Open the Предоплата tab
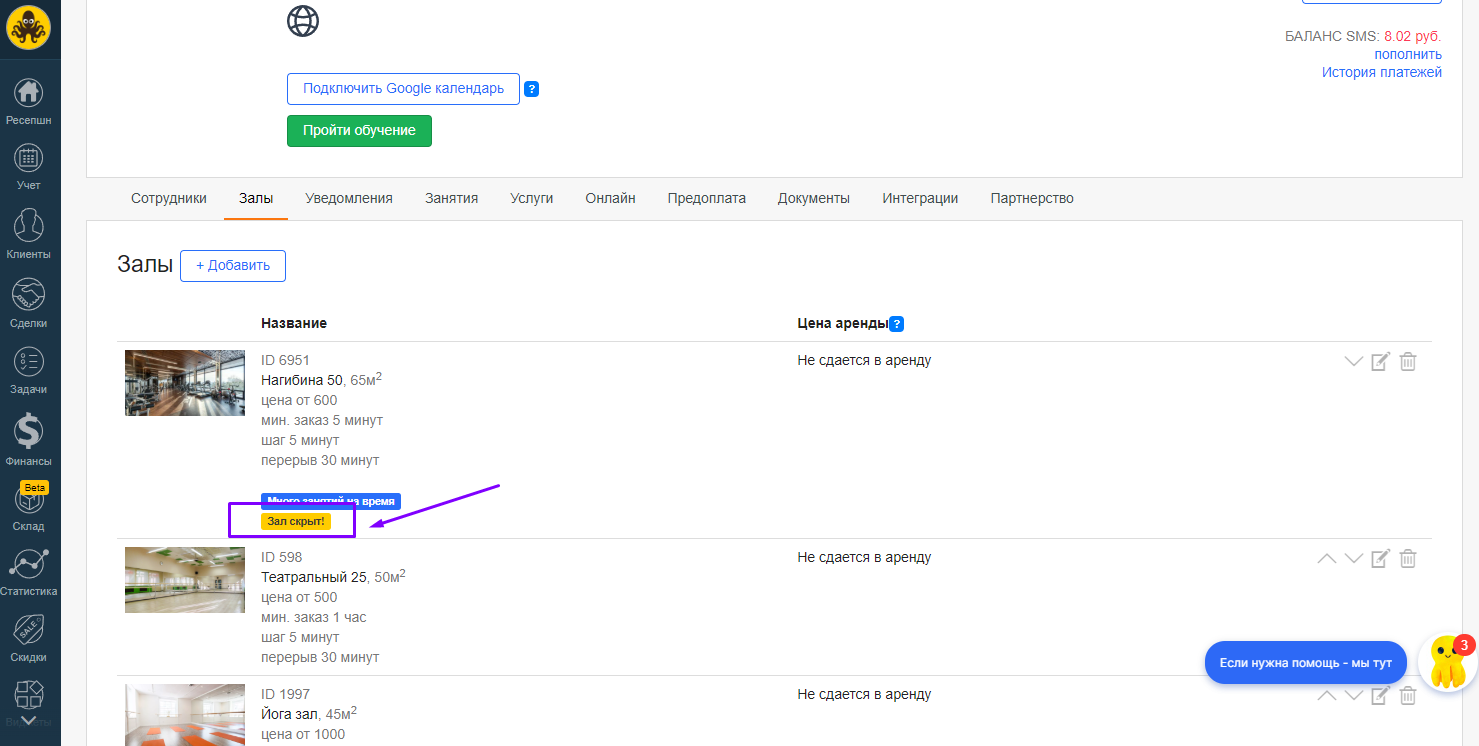 tap(707, 198)
